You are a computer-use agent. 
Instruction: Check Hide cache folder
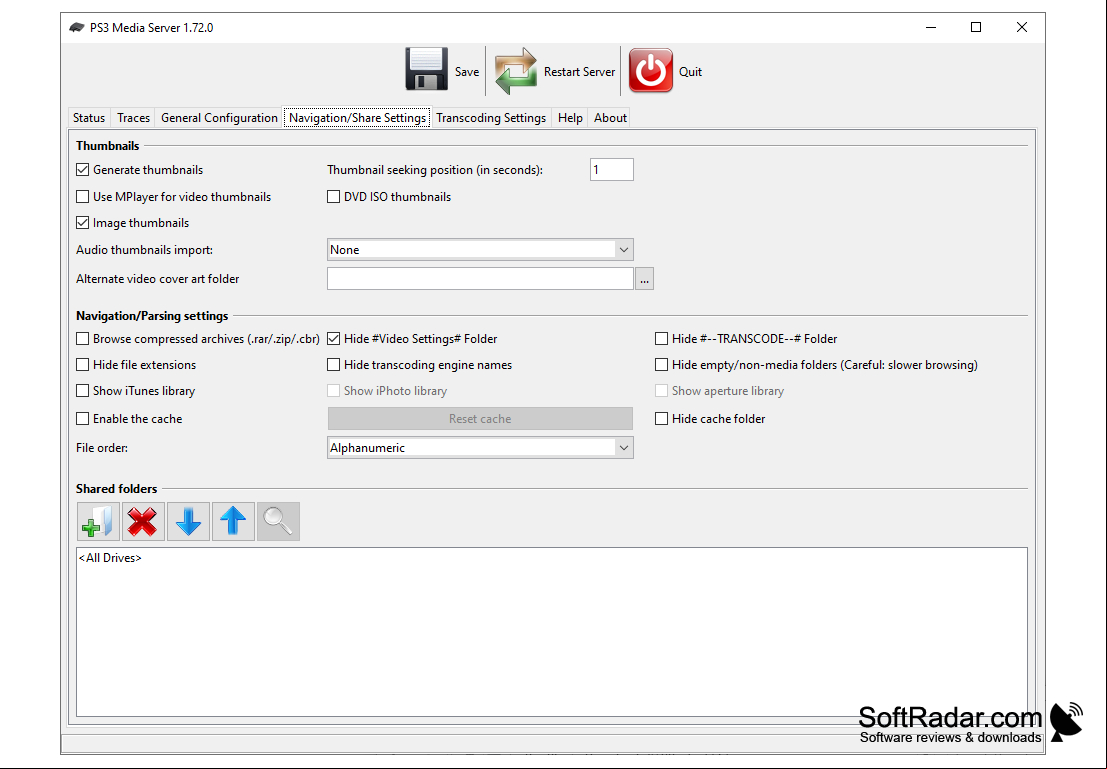[661, 418]
